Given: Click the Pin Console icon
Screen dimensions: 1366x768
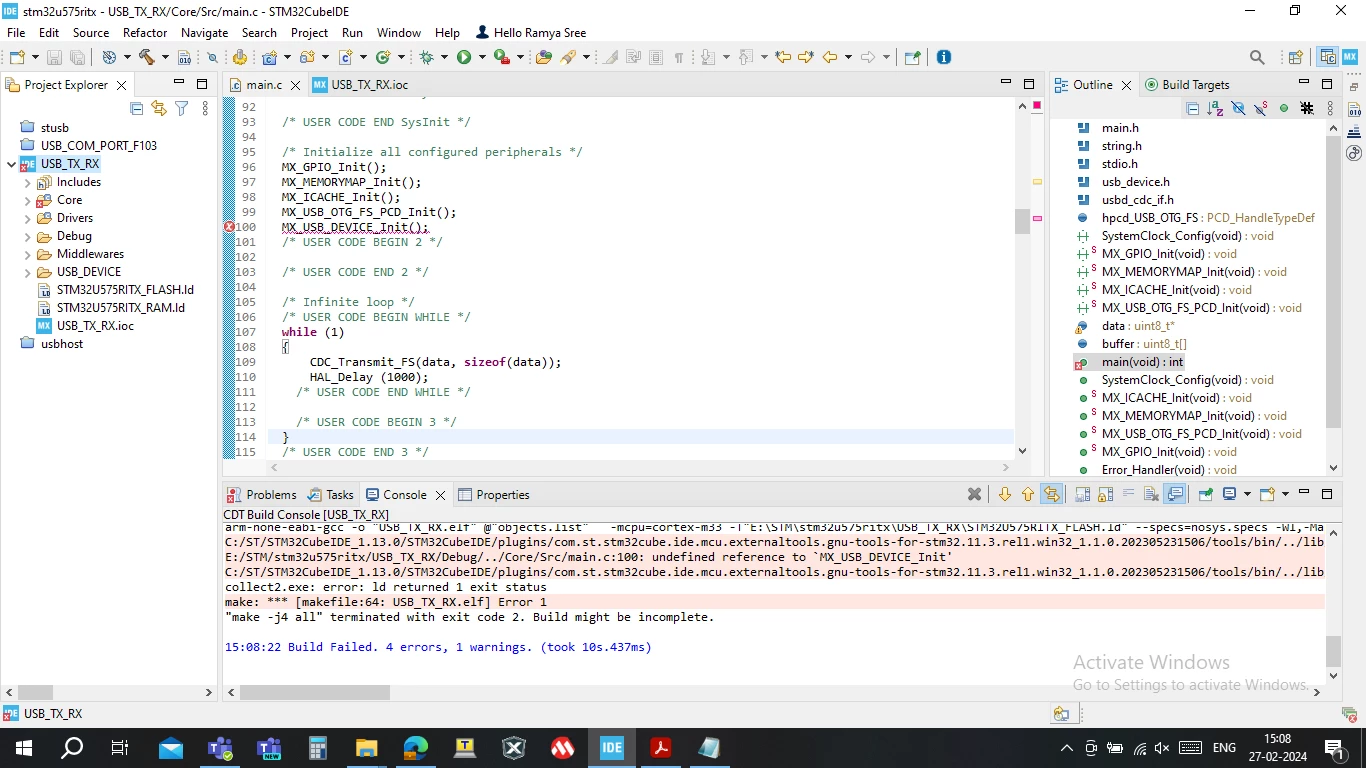Looking at the screenshot, I should click(1206, 494).
